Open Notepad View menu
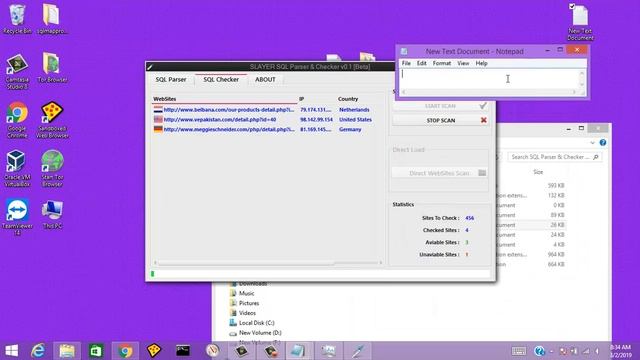The height and width of the screenshot is (360, 640). (463, 63)
